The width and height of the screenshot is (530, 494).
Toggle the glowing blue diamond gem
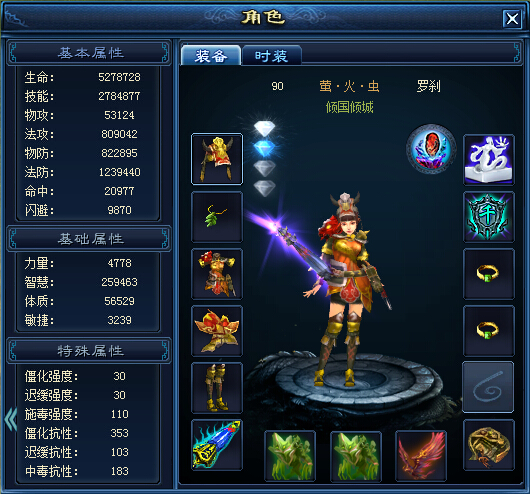click(264, 148)
